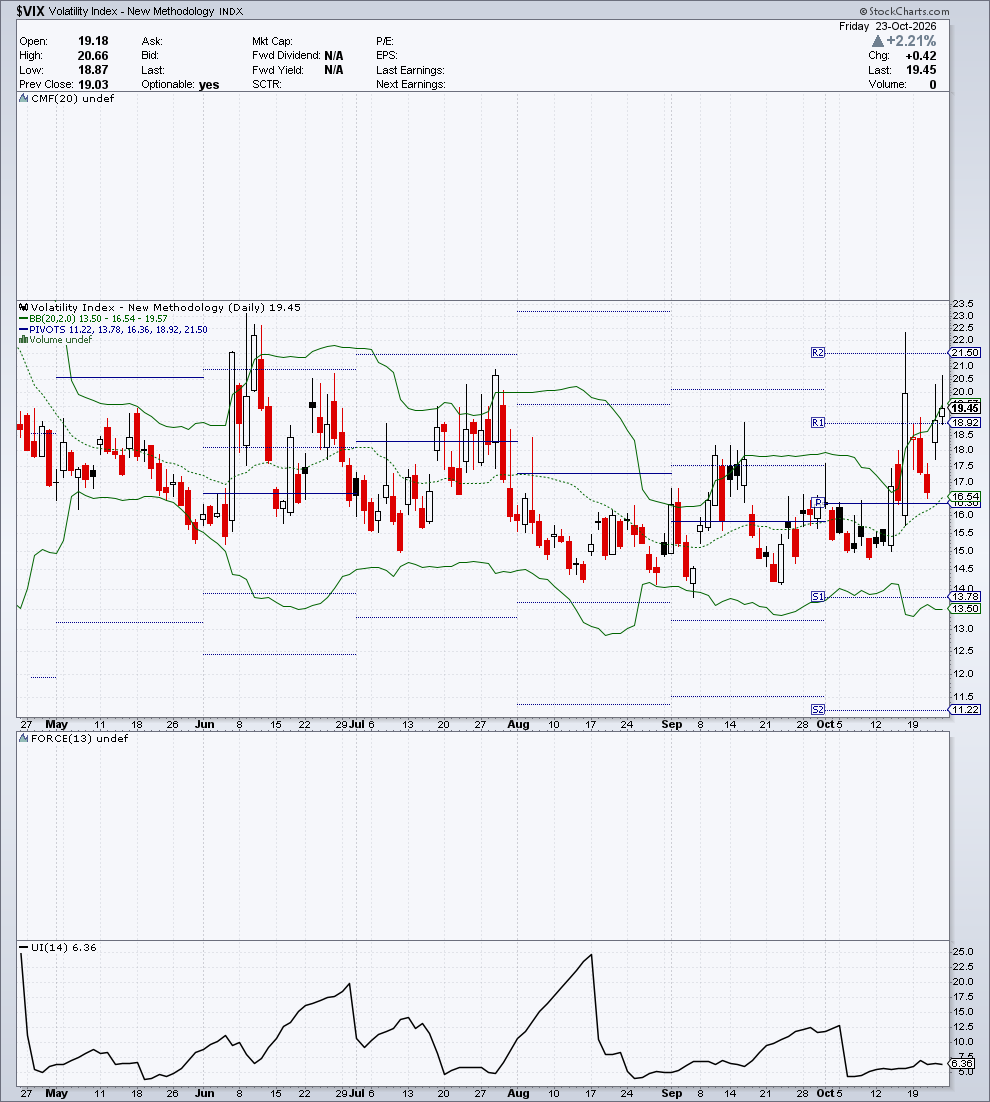The height and width of the screenshot is (1102, 990).
Task: Click the date Friday 23-Oct-2026
Action: [x=887, y=26]
